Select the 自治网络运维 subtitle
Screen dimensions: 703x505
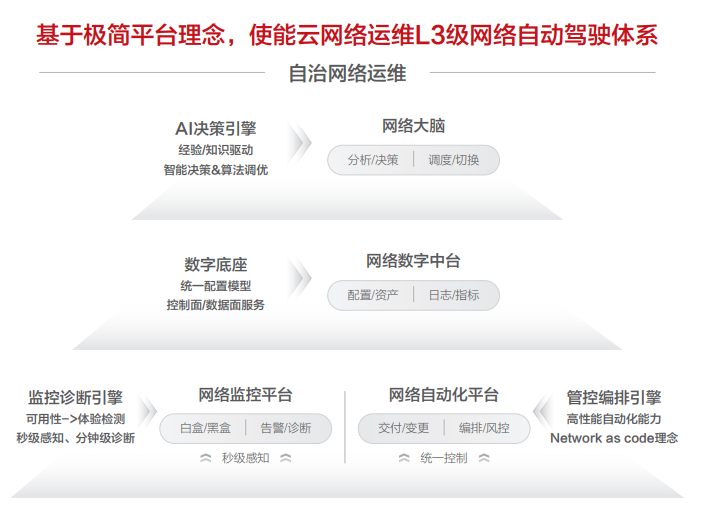[x=347, y=74]
